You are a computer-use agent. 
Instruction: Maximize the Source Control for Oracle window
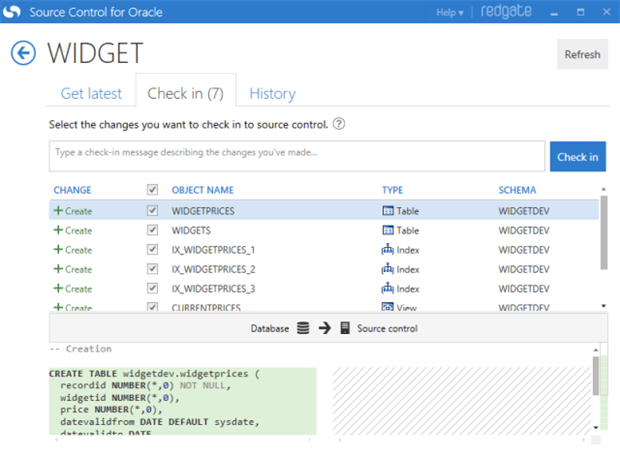point(580,12)
